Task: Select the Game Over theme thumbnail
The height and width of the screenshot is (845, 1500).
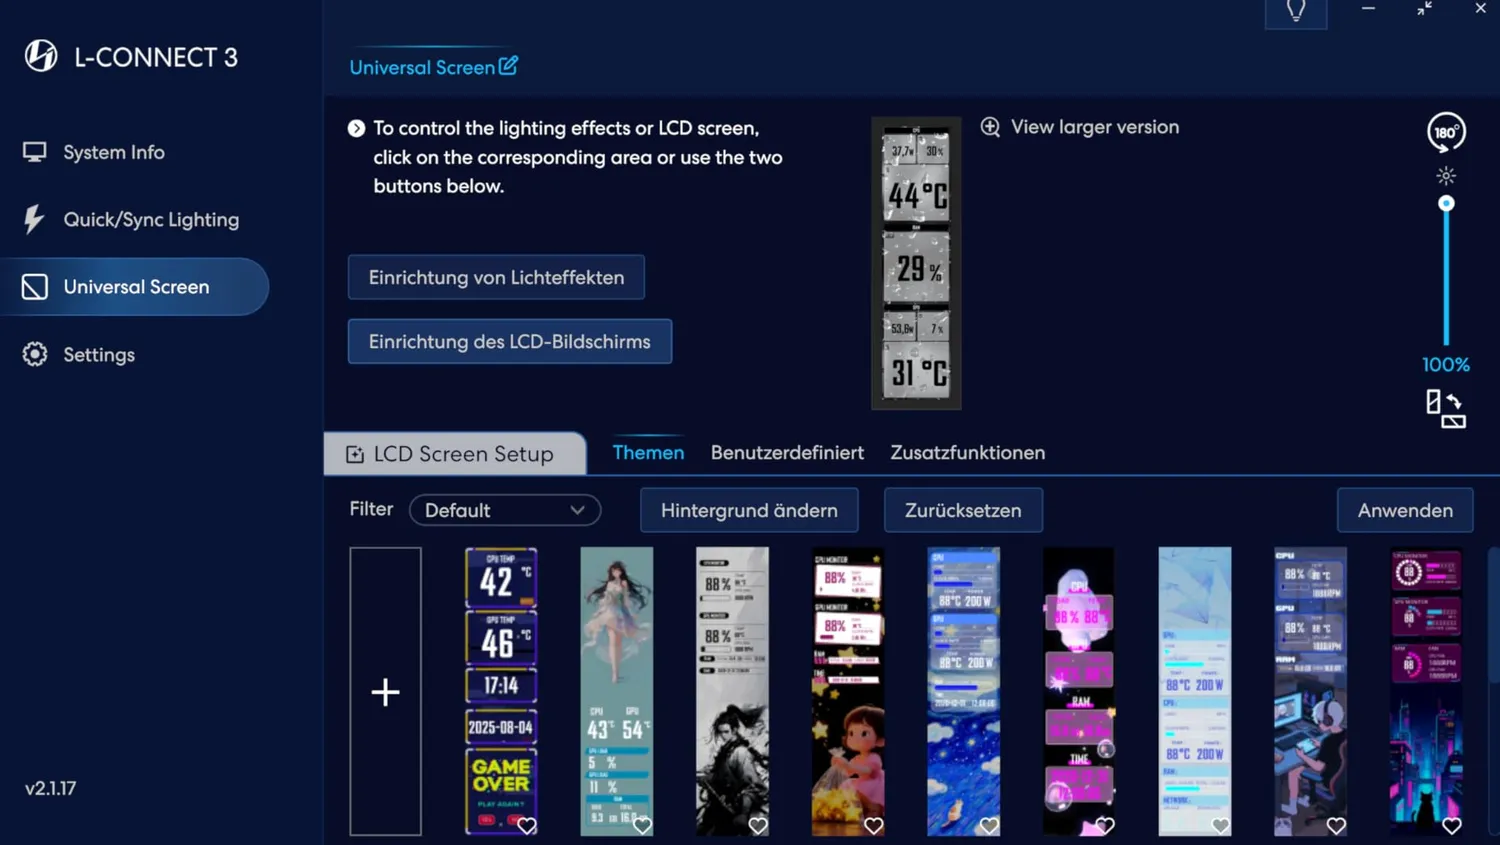Action: [x=501, y=691]
